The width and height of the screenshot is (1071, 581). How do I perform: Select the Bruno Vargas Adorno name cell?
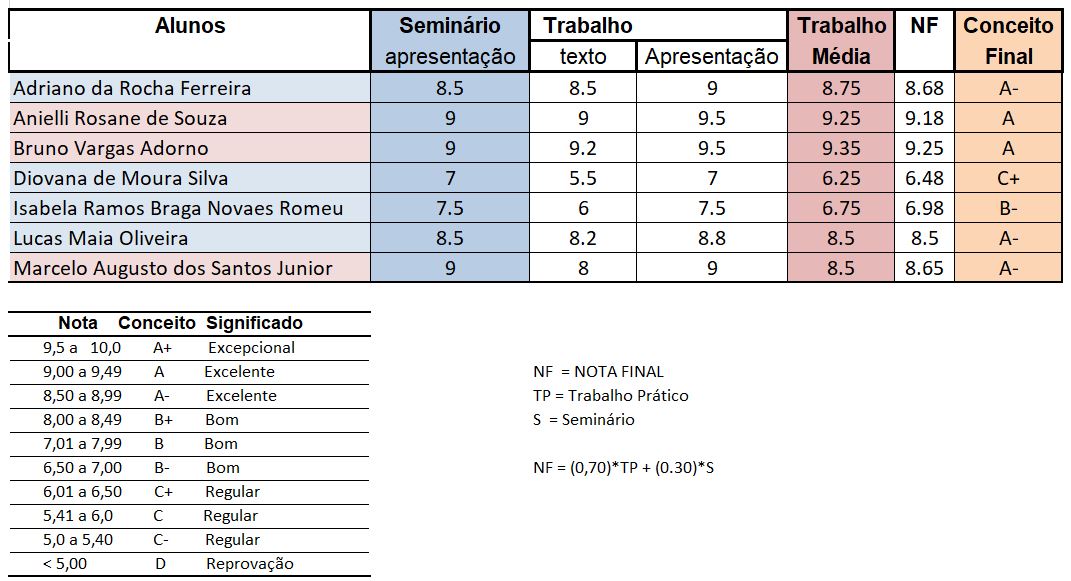click(x=111, y=148)
